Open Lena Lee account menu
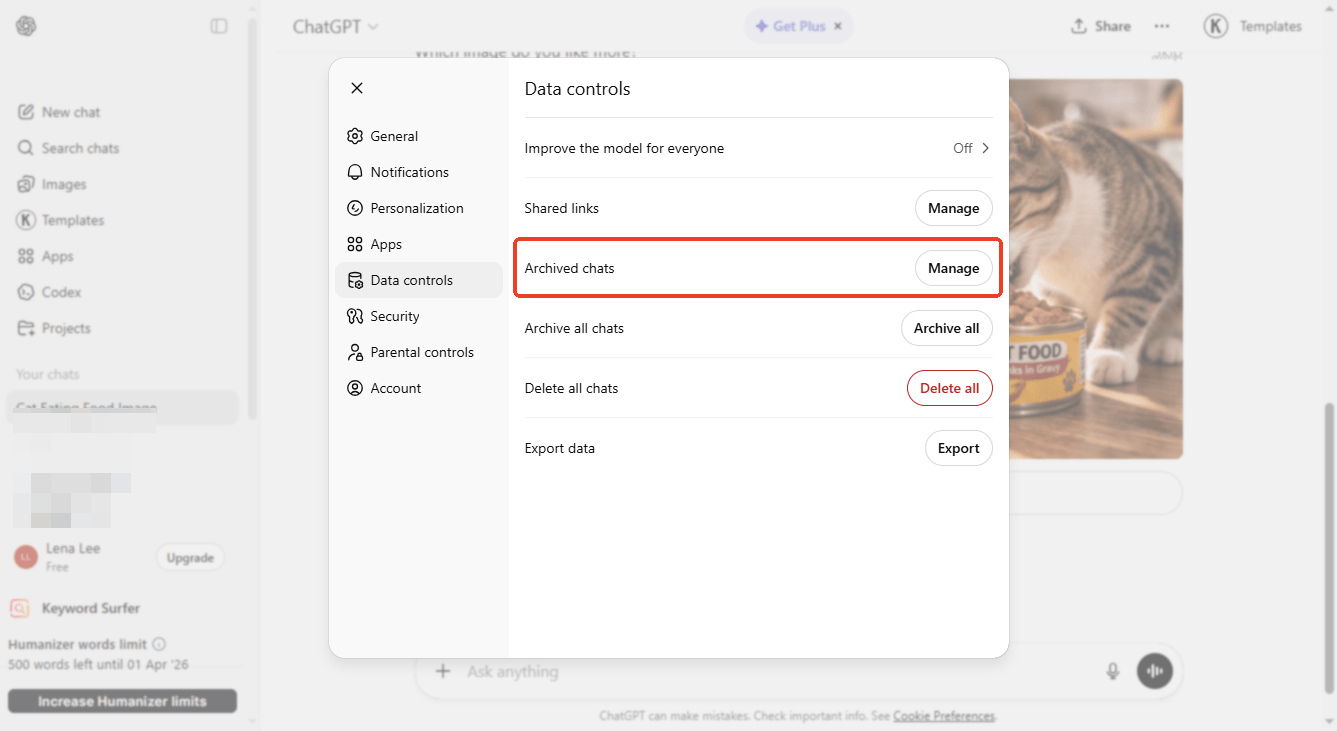 click(72, 557)
